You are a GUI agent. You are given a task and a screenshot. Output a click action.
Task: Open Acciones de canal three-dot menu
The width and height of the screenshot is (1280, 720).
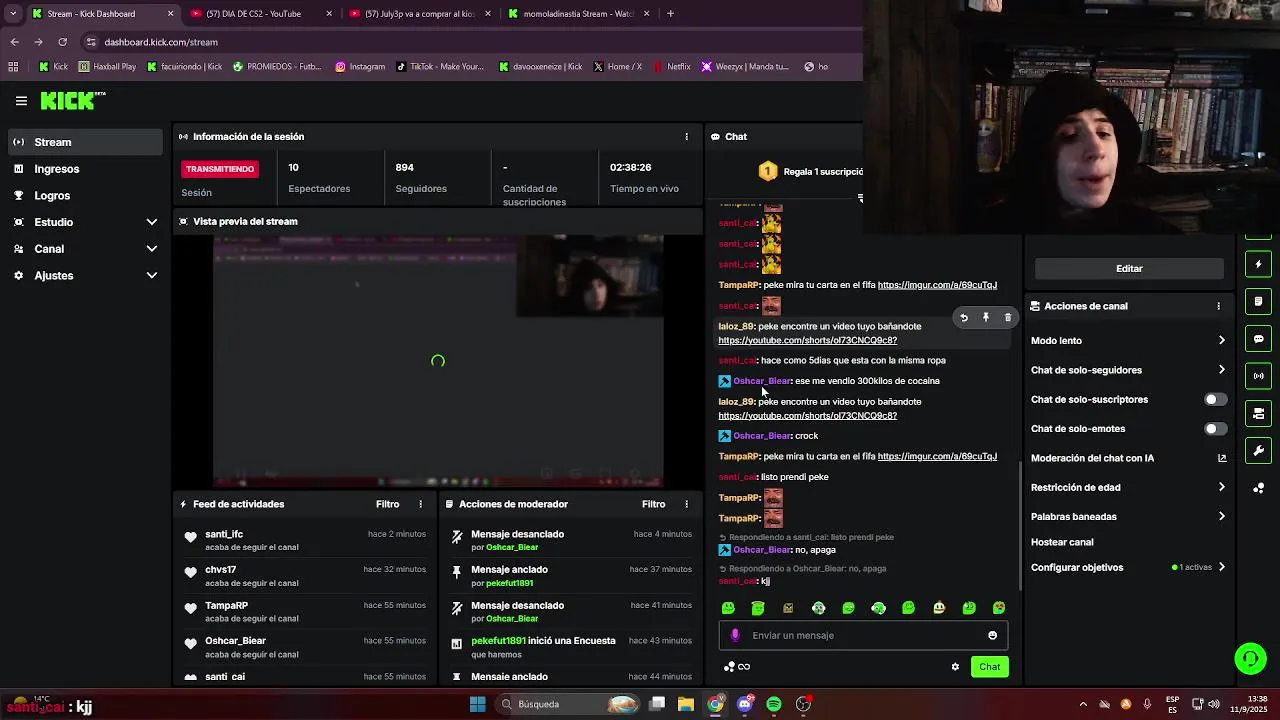point(1218,306)
